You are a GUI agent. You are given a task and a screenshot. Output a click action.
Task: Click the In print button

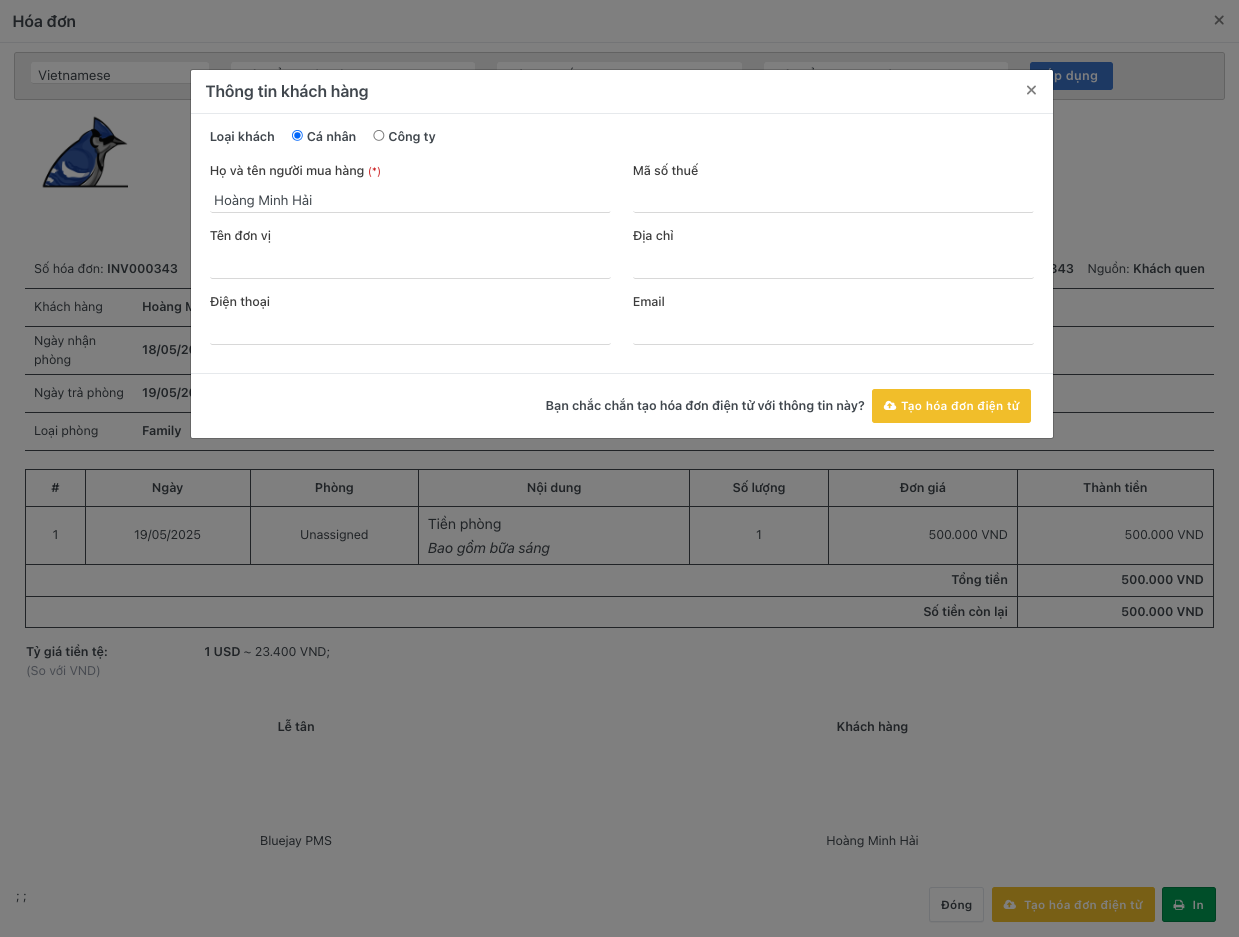tap(1189, 905)
